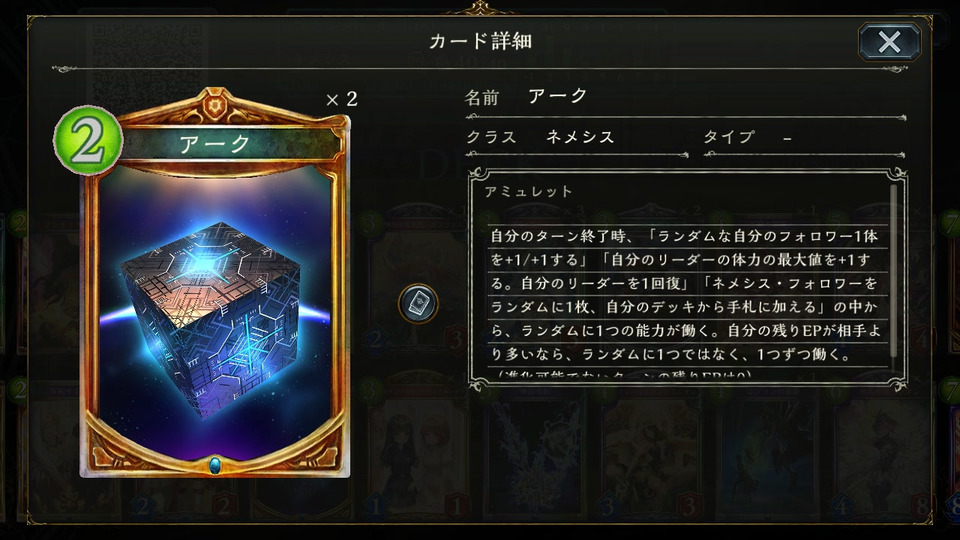Click the タイプ label field
This screenshot has width=960, height=540.
pyautogui.click(x=728, y=137)
